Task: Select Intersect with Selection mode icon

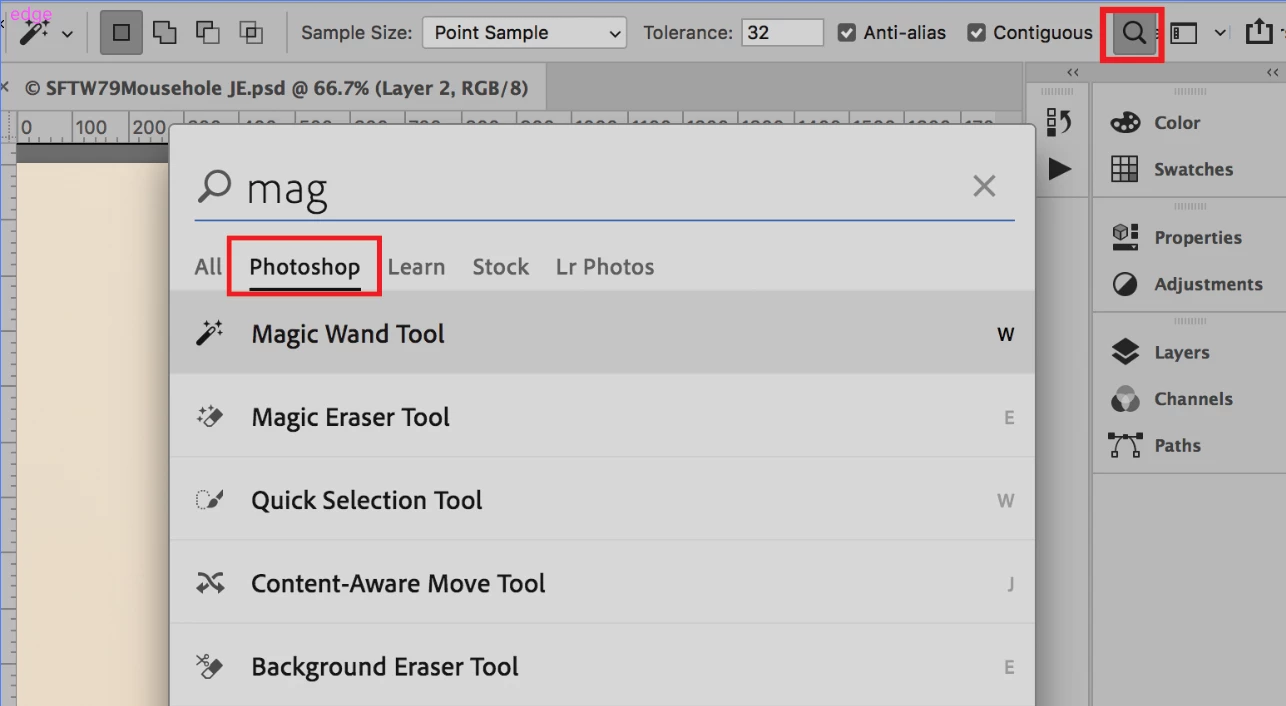Action: (251, 33)
